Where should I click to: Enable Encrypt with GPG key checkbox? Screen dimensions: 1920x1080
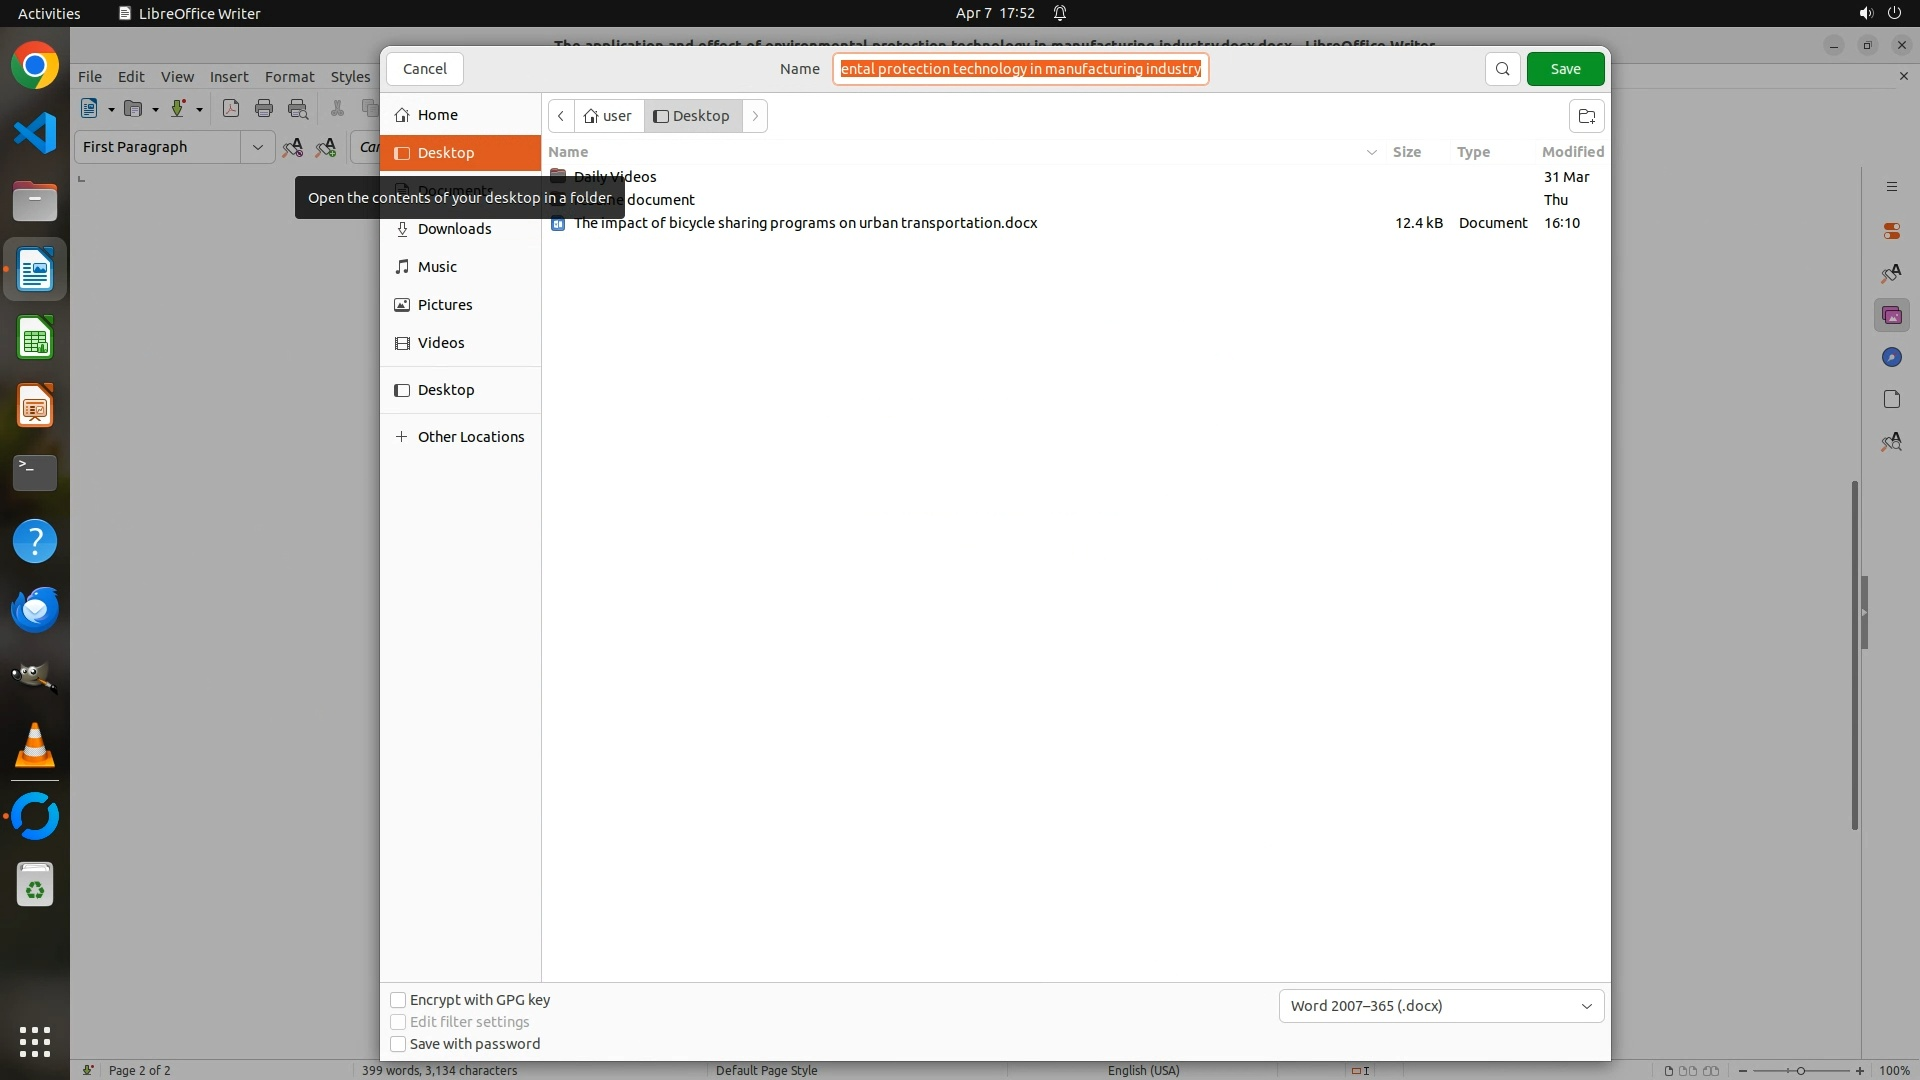click(x=398, y=1000)
